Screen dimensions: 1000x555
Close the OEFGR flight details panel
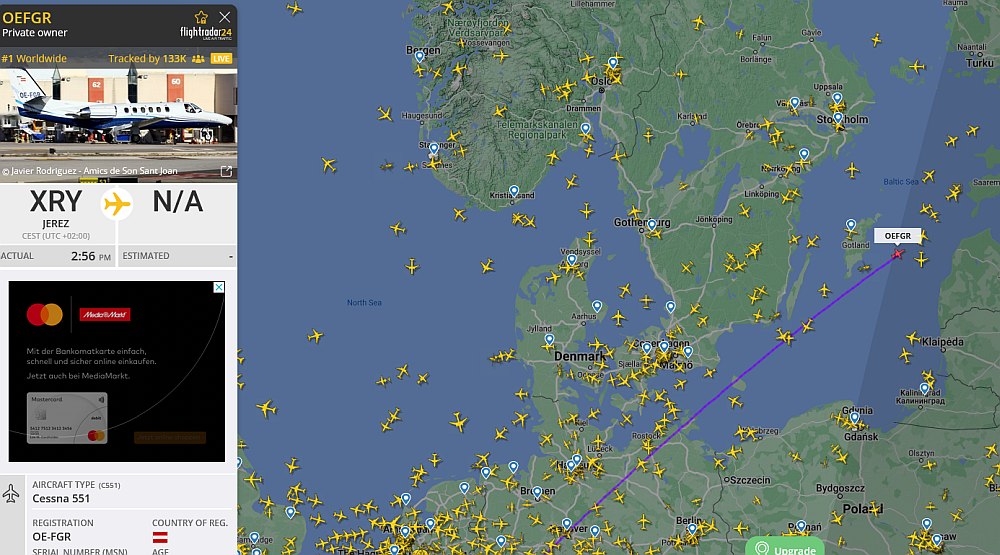click(224, 17)
